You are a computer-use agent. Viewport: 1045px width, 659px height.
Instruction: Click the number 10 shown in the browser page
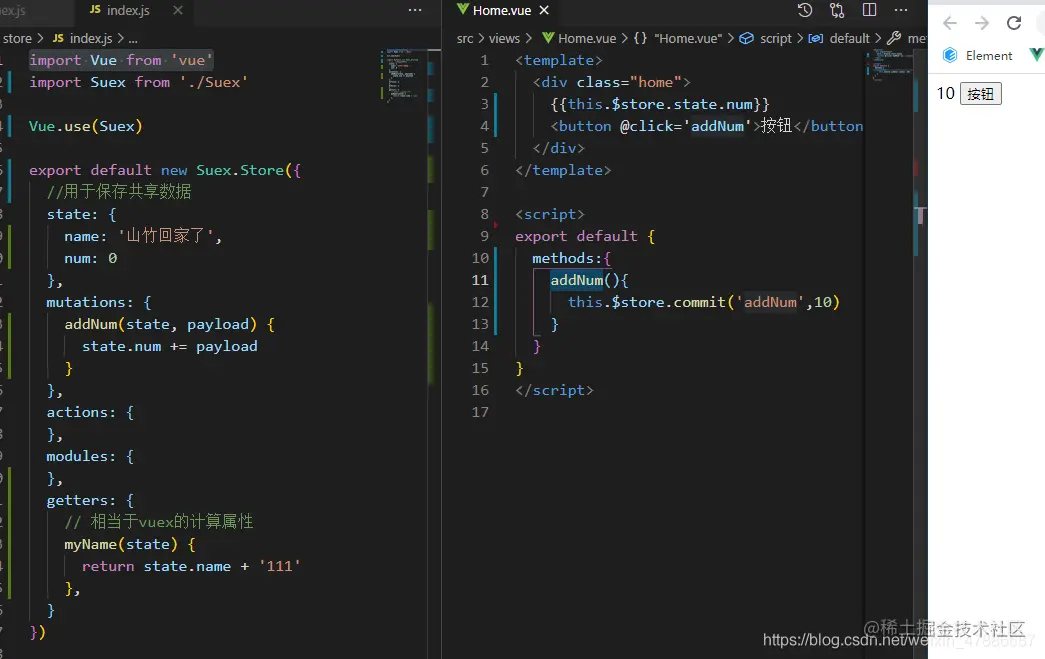point(945,93)
